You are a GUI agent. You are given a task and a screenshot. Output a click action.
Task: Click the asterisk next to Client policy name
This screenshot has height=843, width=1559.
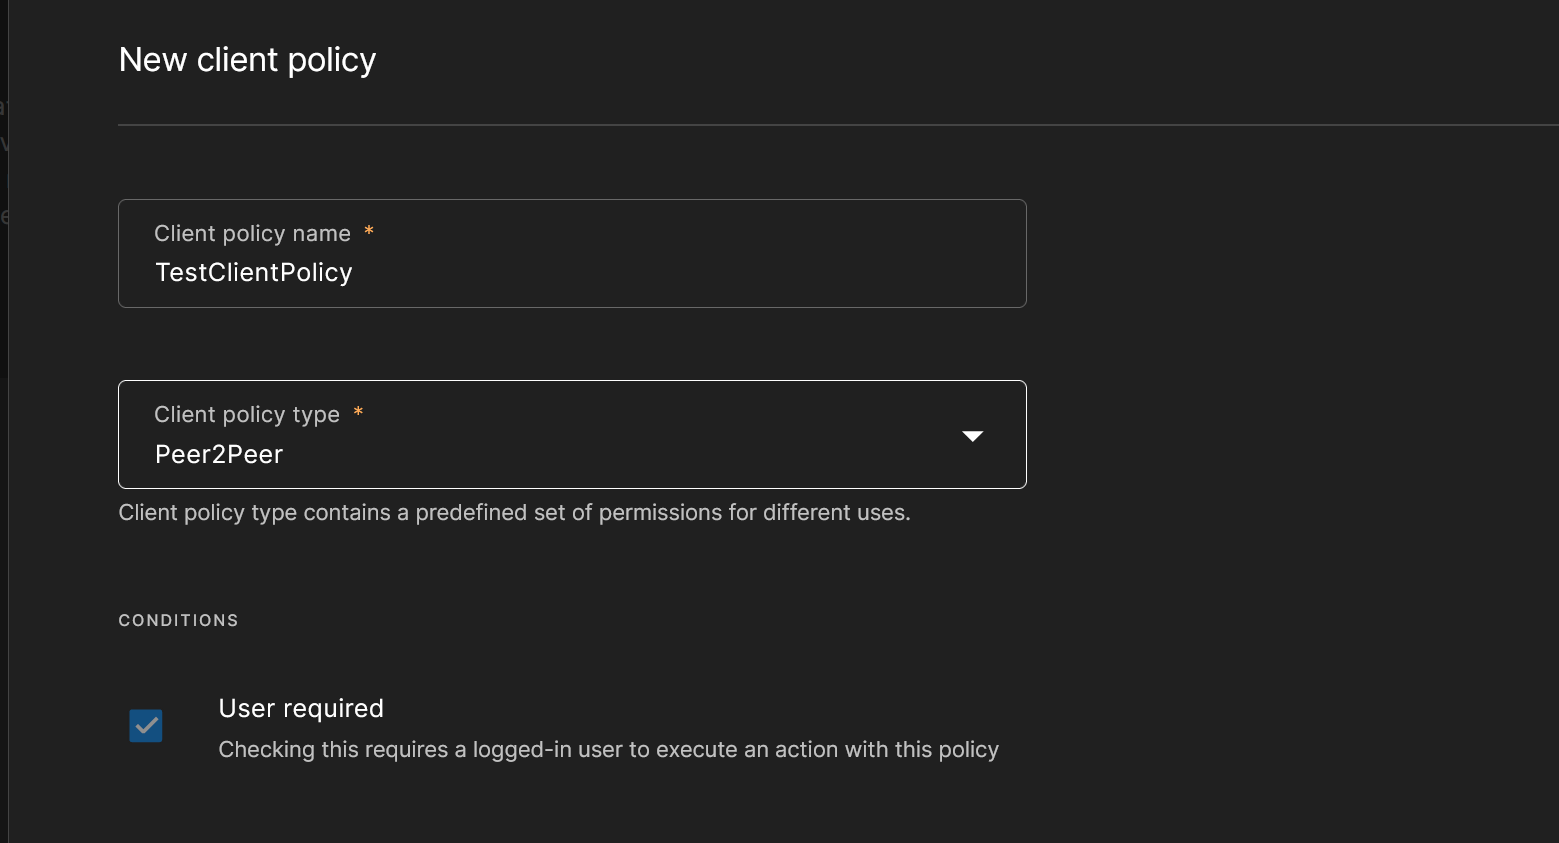[369, 232]
